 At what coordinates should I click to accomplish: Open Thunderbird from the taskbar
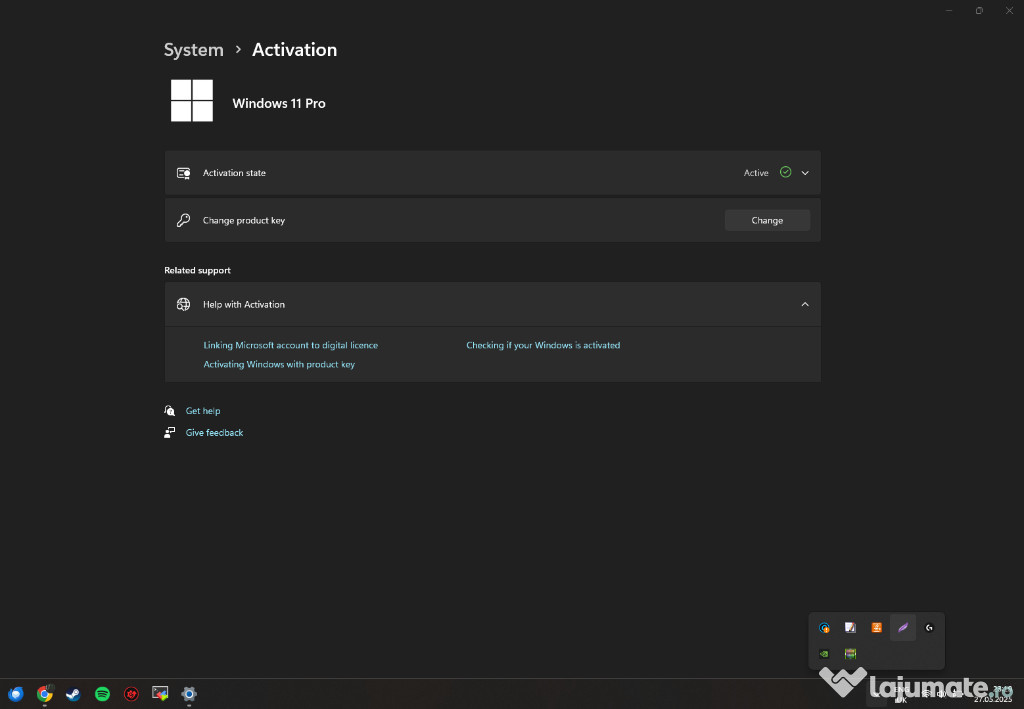click(16, 693)
